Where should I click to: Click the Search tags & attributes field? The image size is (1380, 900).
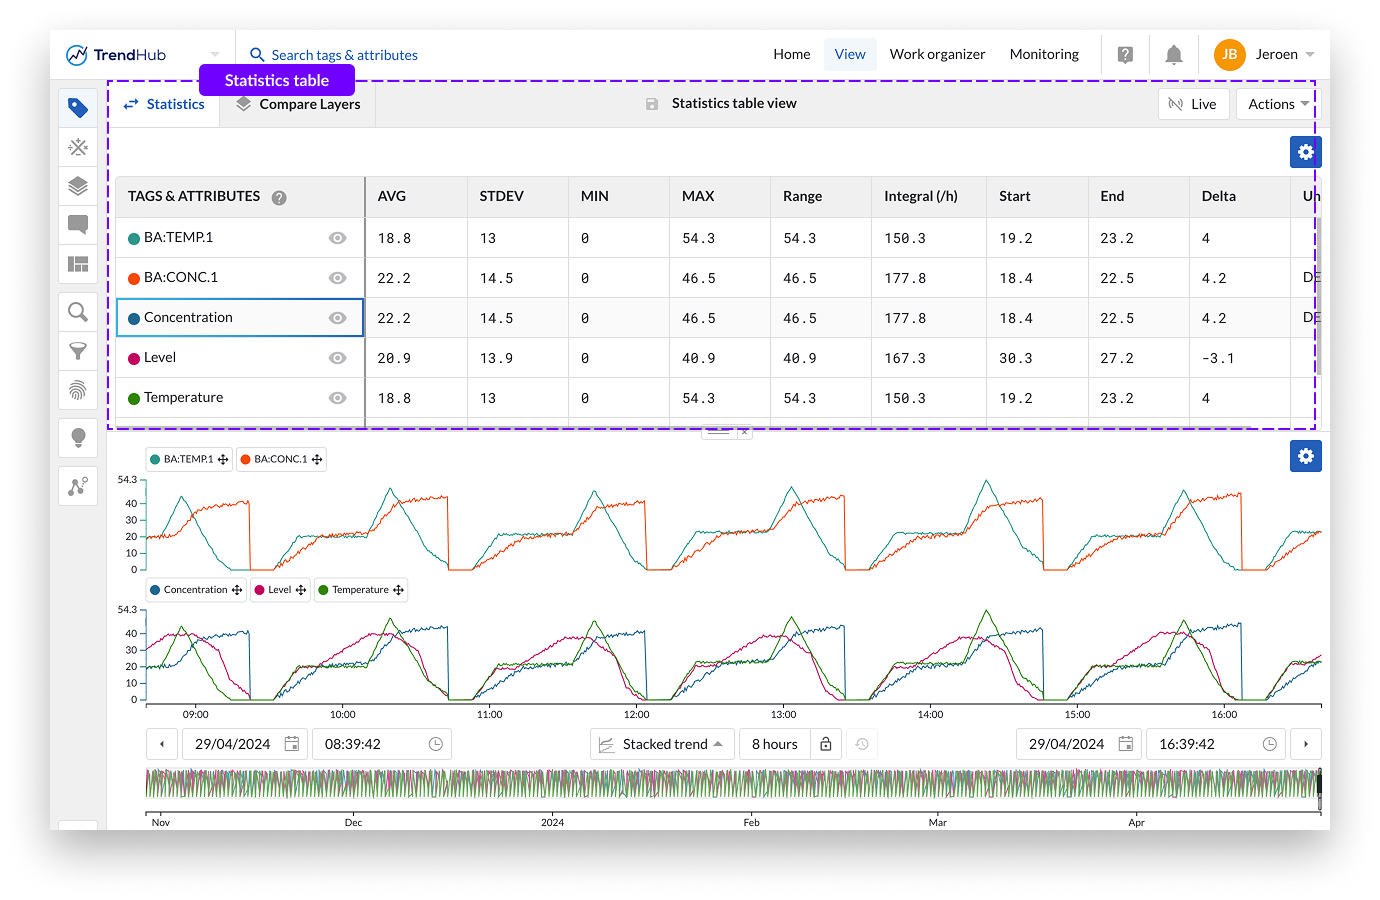pyautogui.click(x=344, y=55)
